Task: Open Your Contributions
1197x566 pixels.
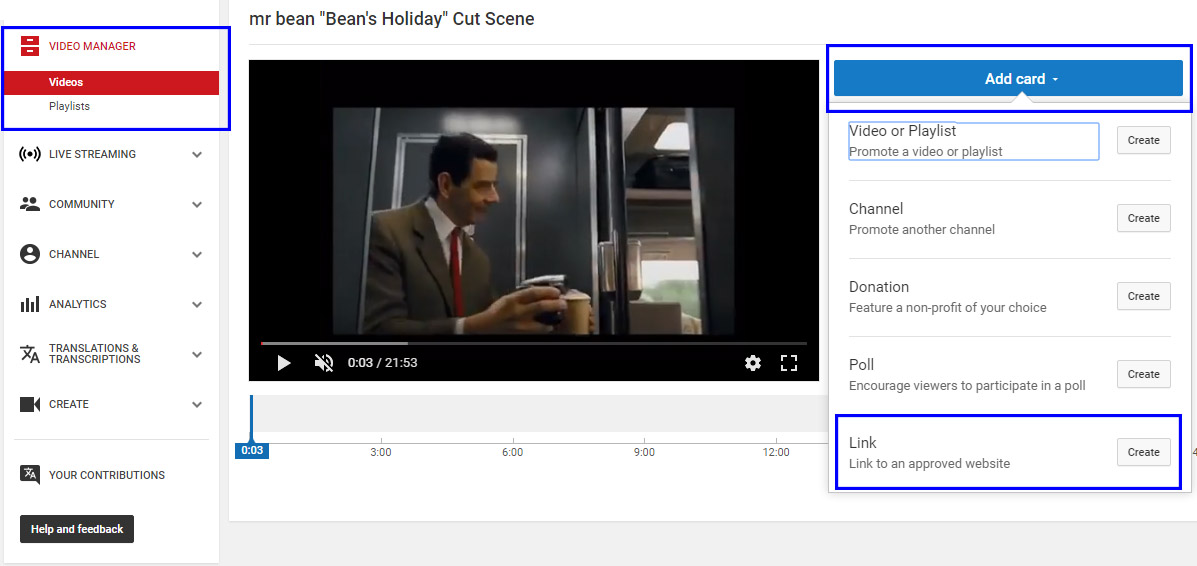Action: click(107, 475)
